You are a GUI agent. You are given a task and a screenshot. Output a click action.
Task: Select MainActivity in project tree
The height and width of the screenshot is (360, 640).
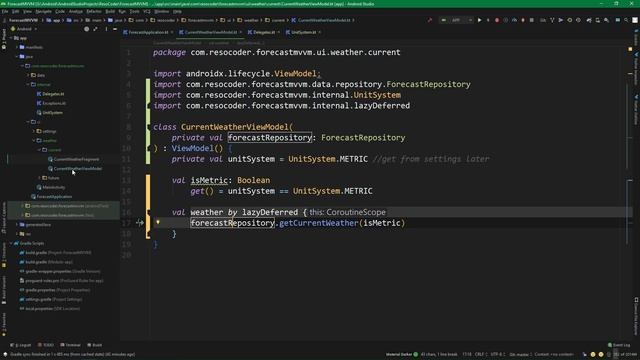click(54, 187)
